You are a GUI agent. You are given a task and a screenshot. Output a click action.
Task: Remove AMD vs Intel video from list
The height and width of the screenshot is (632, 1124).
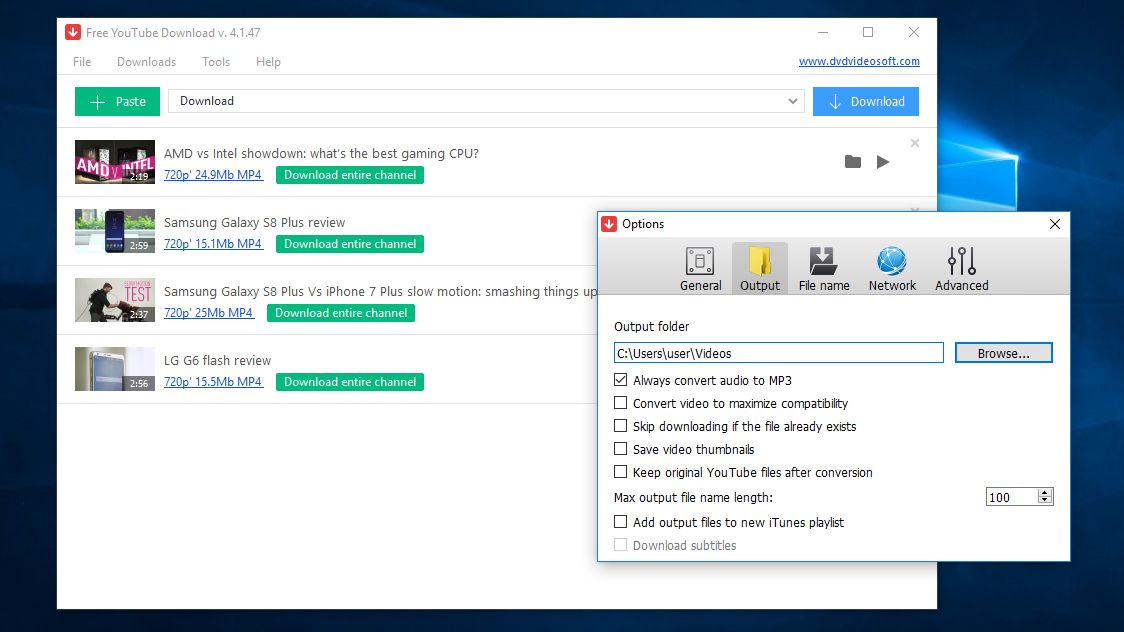point(915,143)
